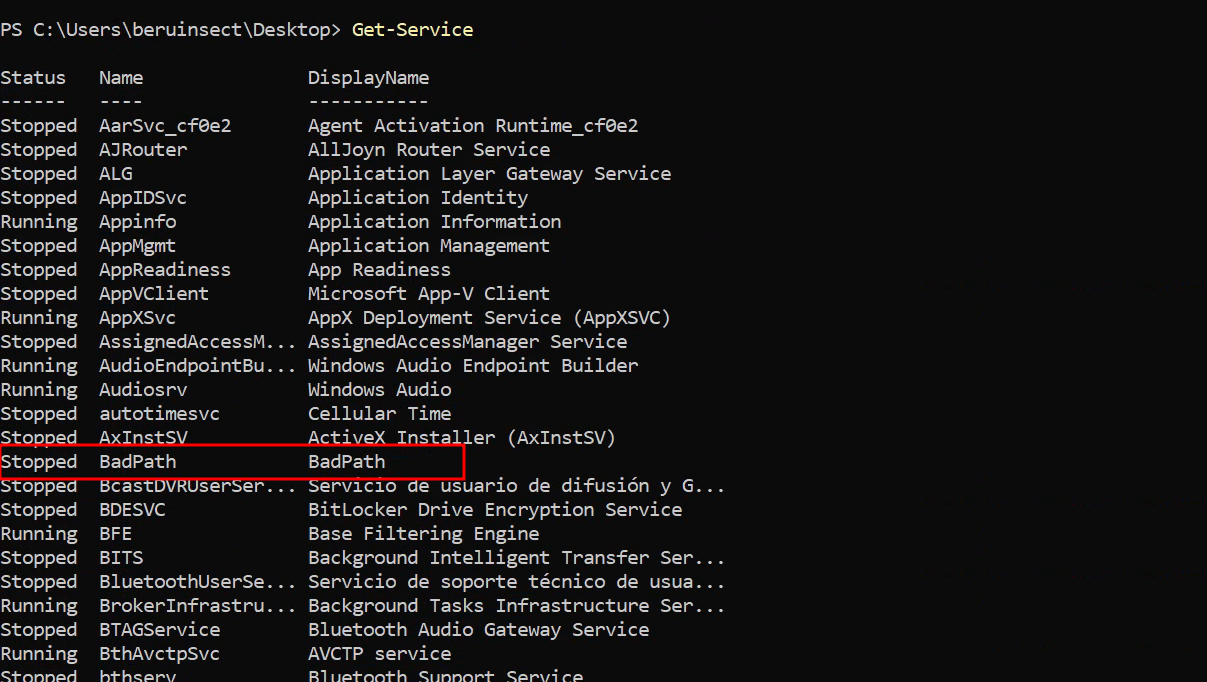Image resolution: width=1207 pixels, height=682 pixels.
Task: Select the BDESVC service name
Action: pyautogui.click(x=132, y=510)
